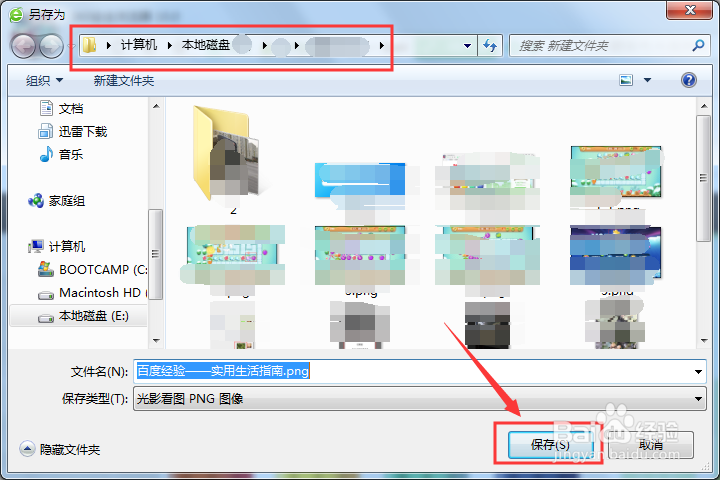Viewport: 720px width, 480px height.
Task: Select 计算机 in the navigation pane
Action: click(67, 247)
